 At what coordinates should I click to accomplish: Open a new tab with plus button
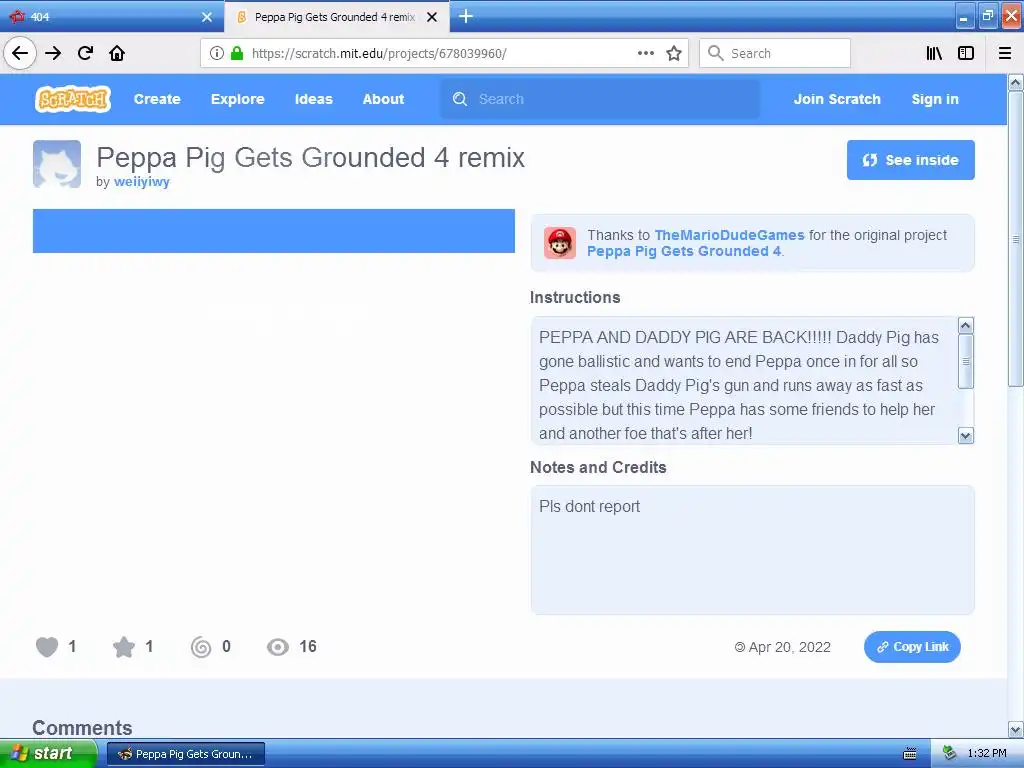(466, 16)
